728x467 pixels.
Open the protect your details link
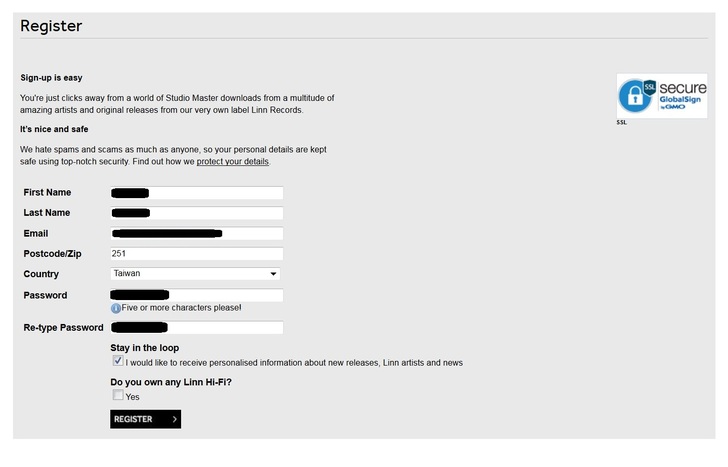[232, 161]
